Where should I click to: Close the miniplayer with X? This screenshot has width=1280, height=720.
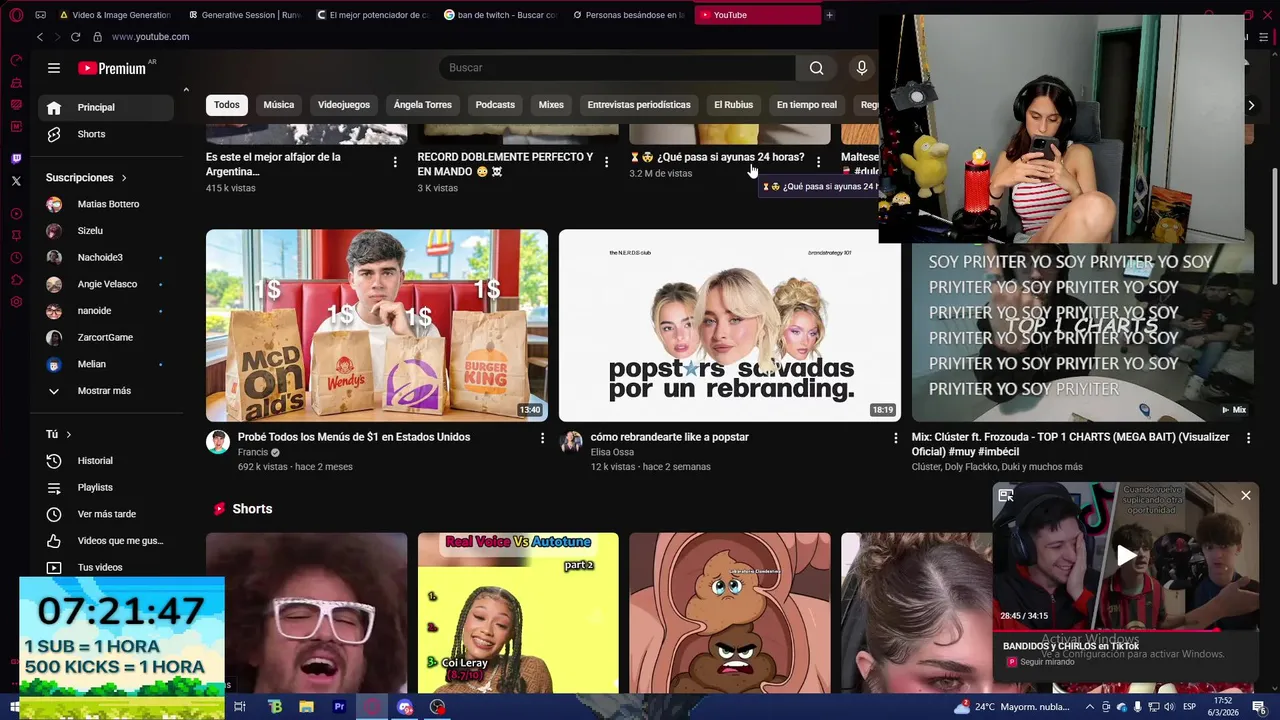point(1245,495)
